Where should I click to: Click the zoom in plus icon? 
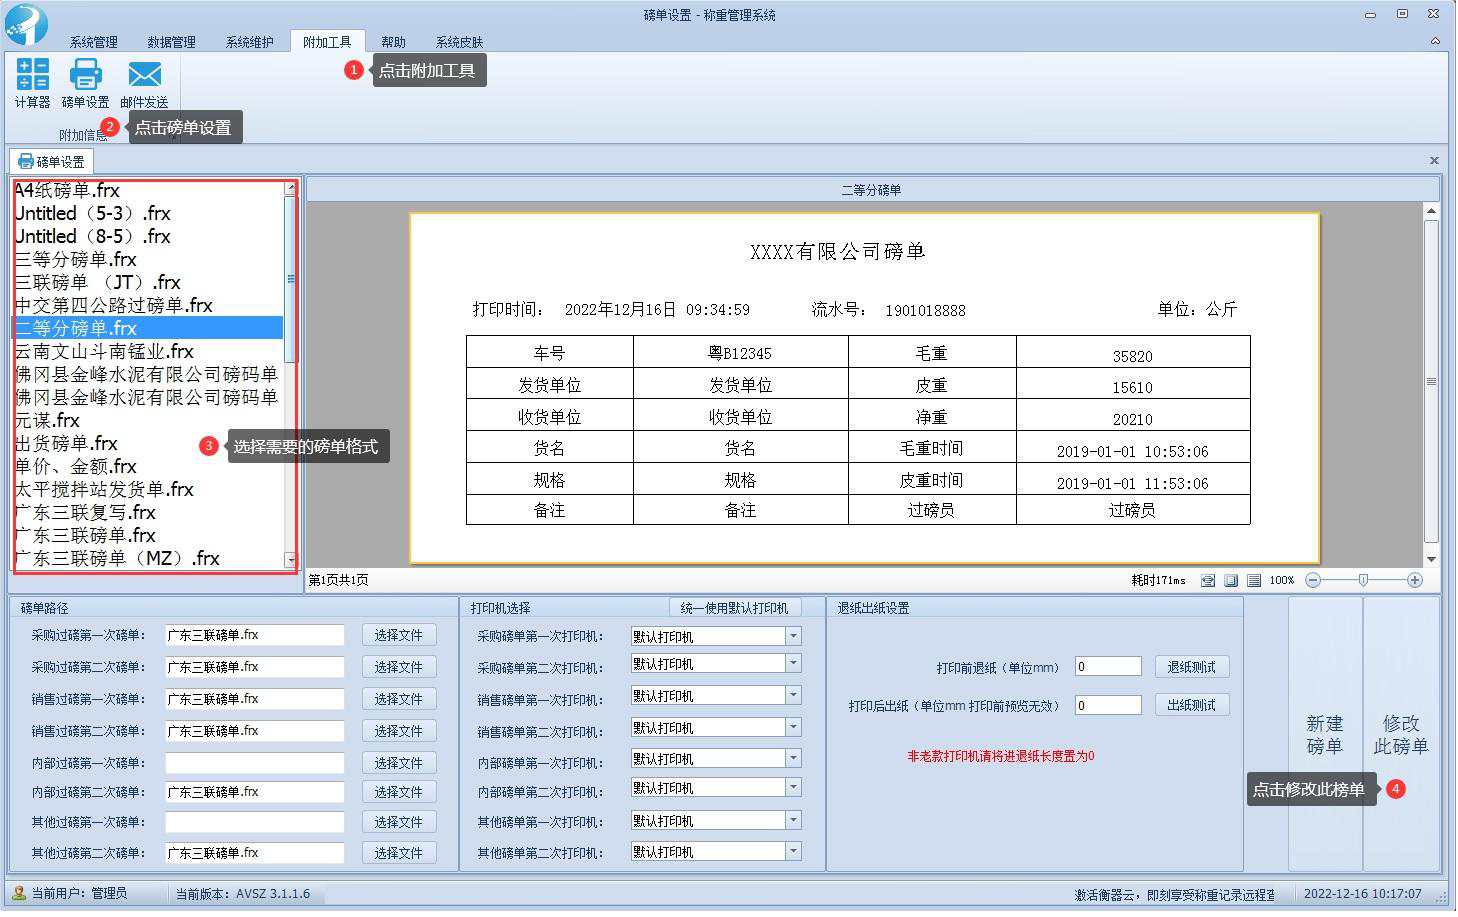tap(1414, 581)
